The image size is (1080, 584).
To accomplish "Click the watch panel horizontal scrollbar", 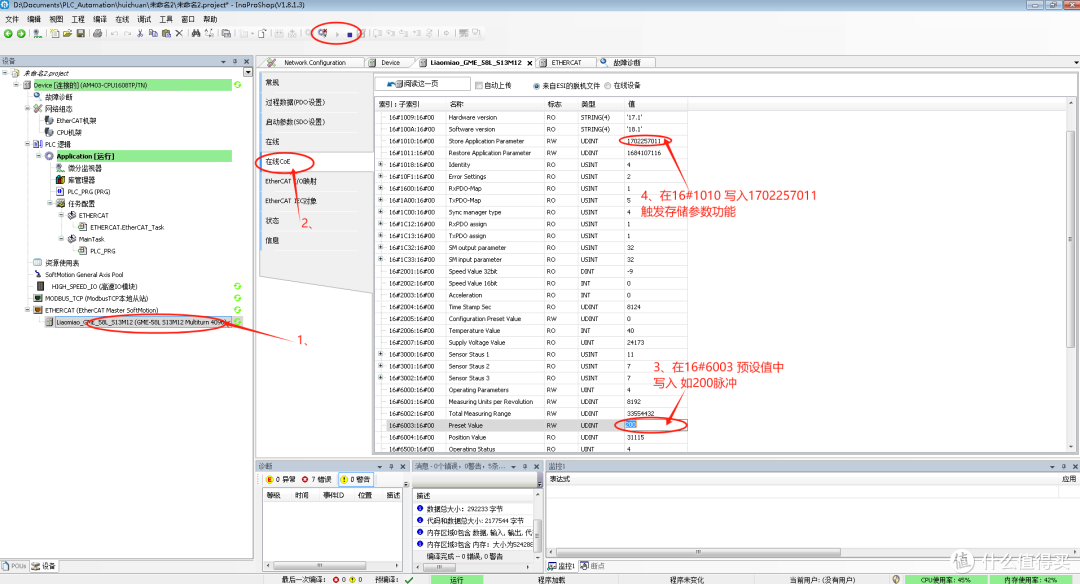I will click(698, 552).
